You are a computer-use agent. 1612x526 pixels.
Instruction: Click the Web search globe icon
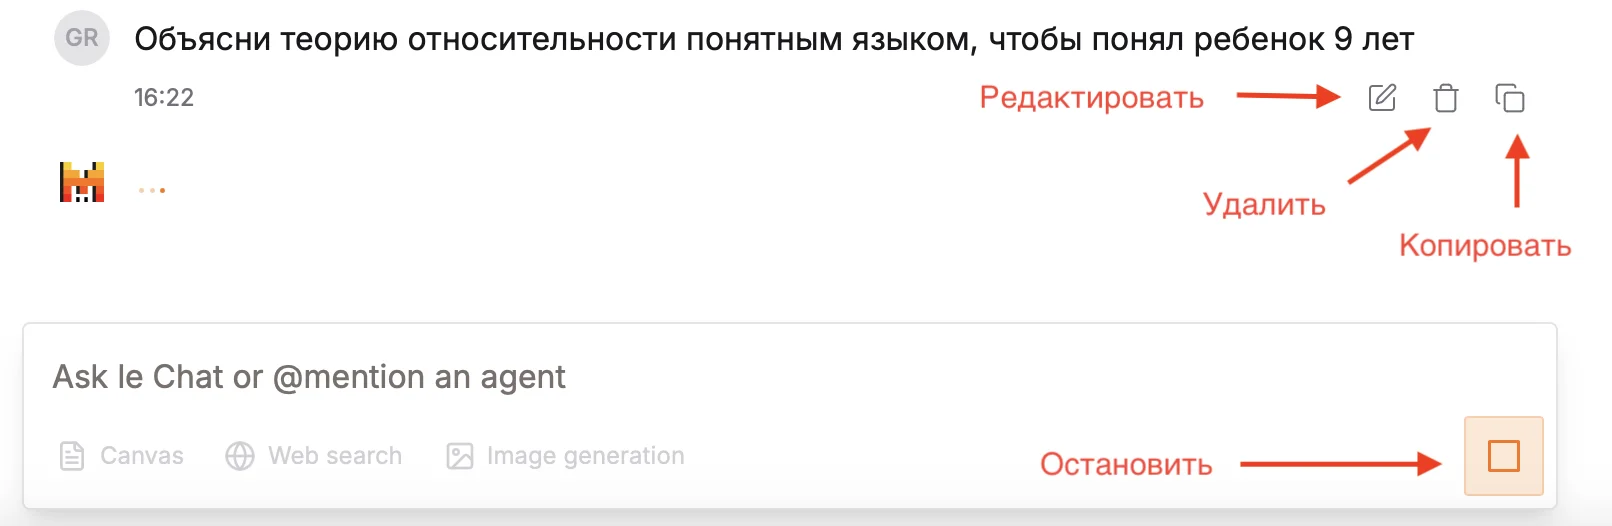pos(240,456)
